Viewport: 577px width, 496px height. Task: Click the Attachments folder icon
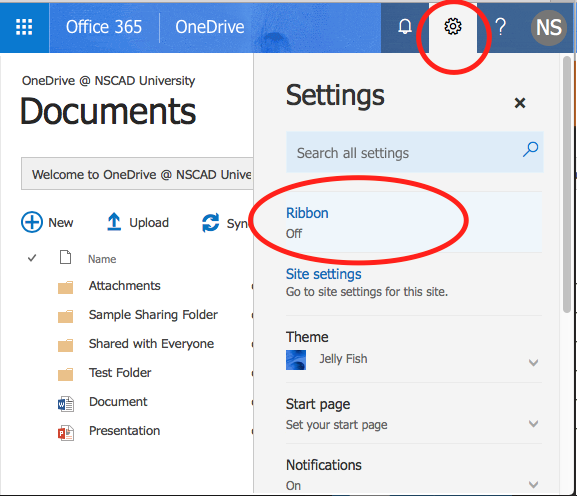(x=66, y=287)
